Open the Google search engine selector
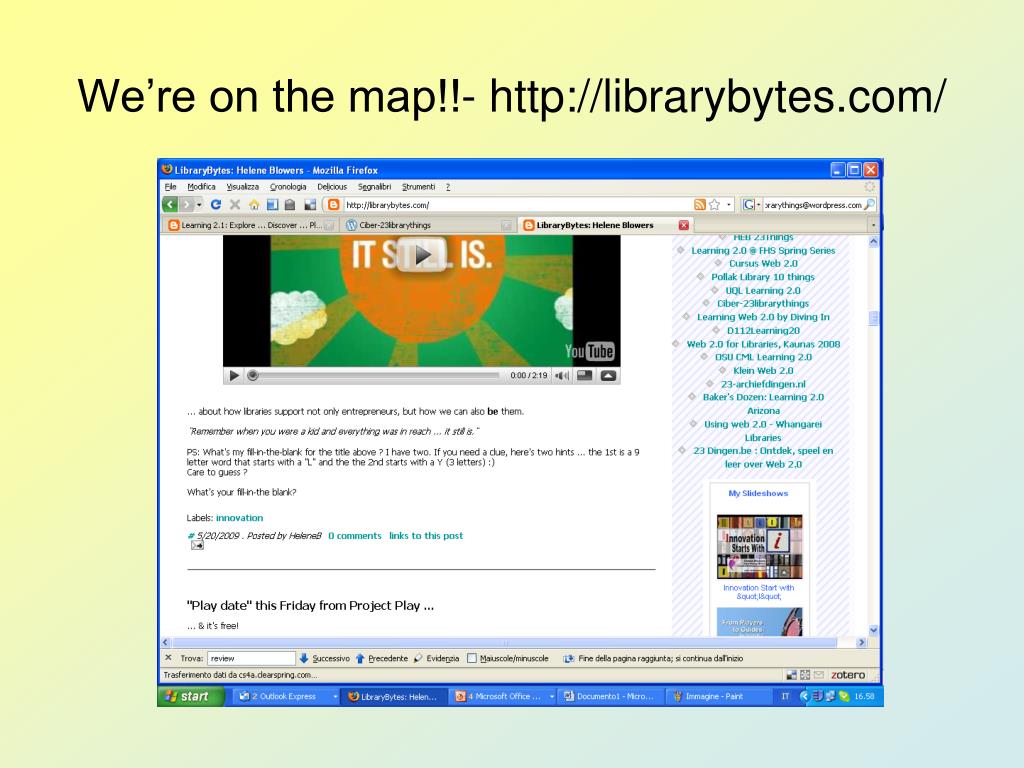The width and height of the screenshot is (1024, 768). click(752, 204)
